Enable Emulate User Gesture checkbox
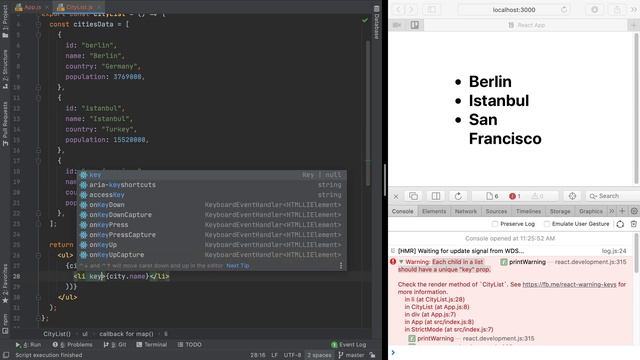This screenshot has height=360, width=640. pos(547,224)
